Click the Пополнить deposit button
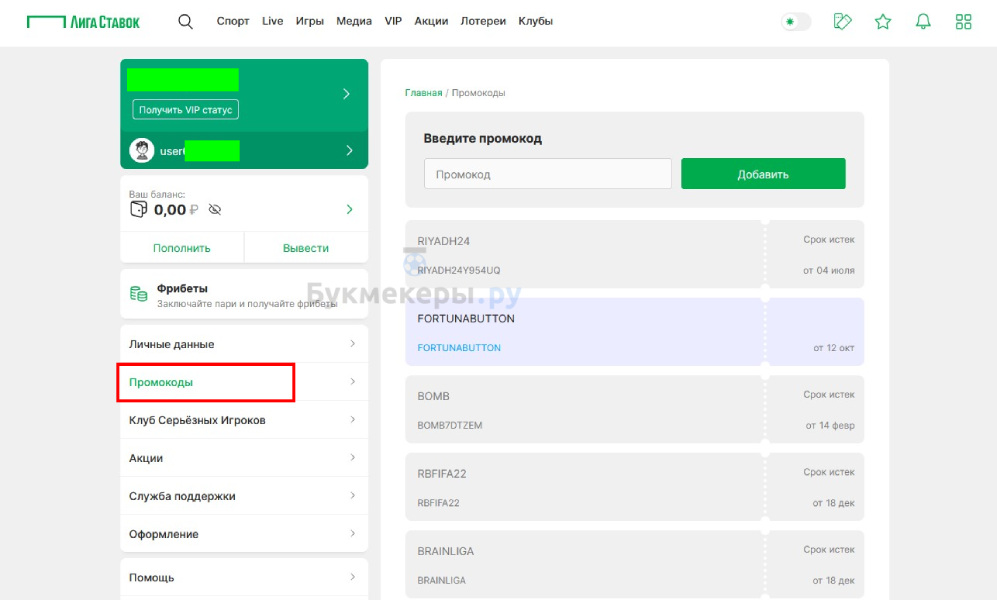 point(182,248)
